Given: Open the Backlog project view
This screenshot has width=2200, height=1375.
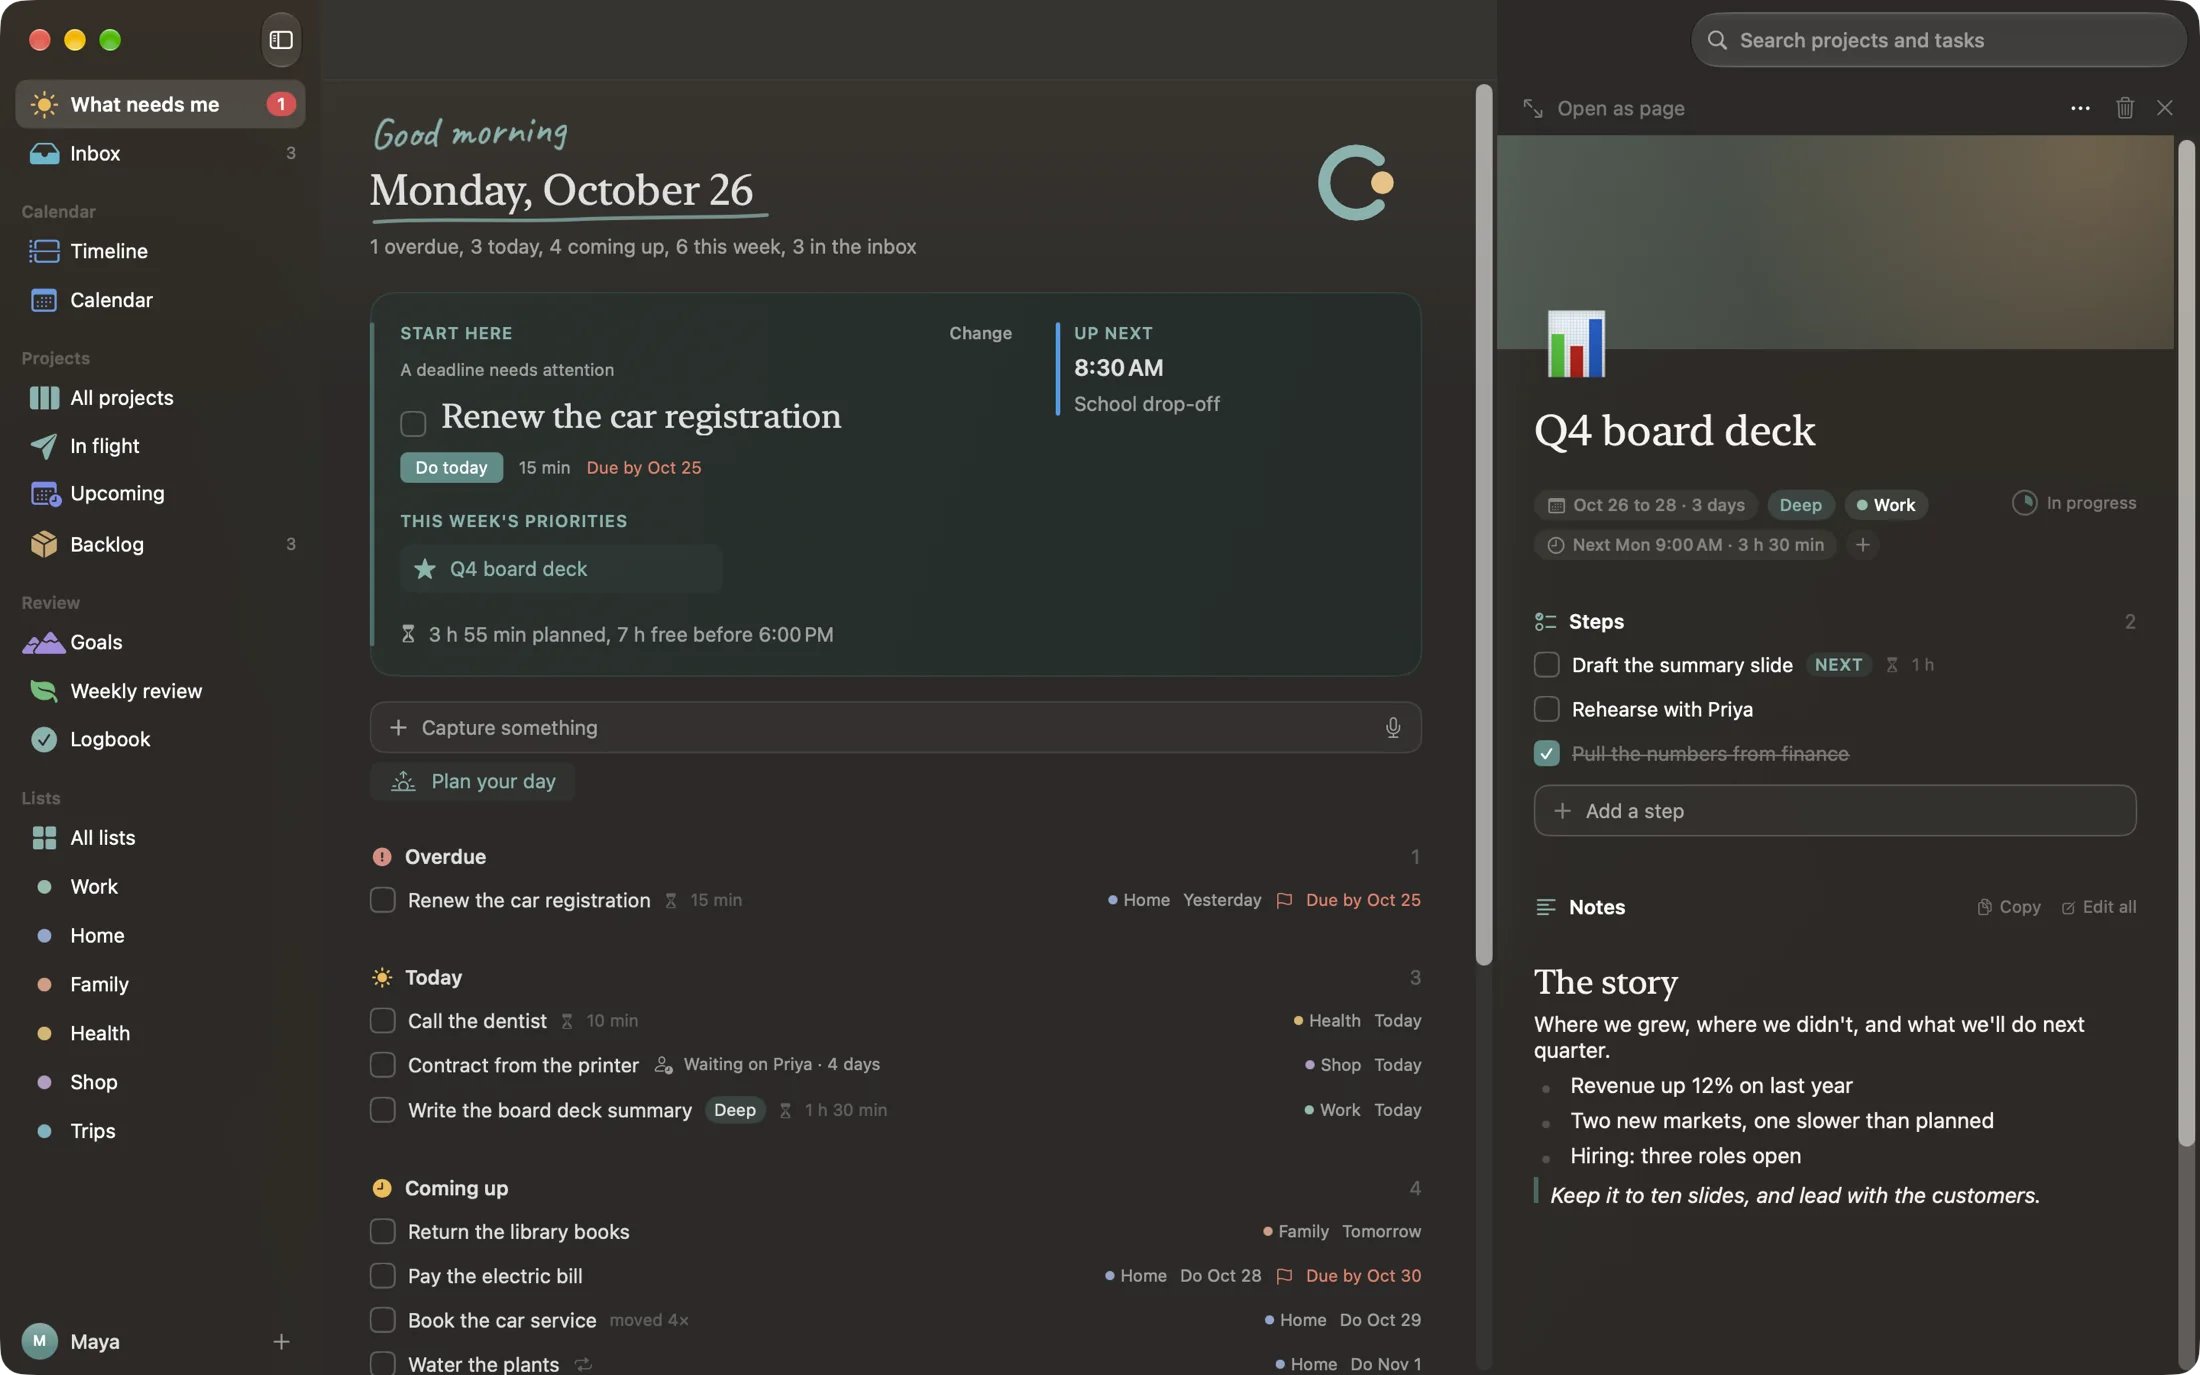Looking at the screenshot, I should pos(160,544).
